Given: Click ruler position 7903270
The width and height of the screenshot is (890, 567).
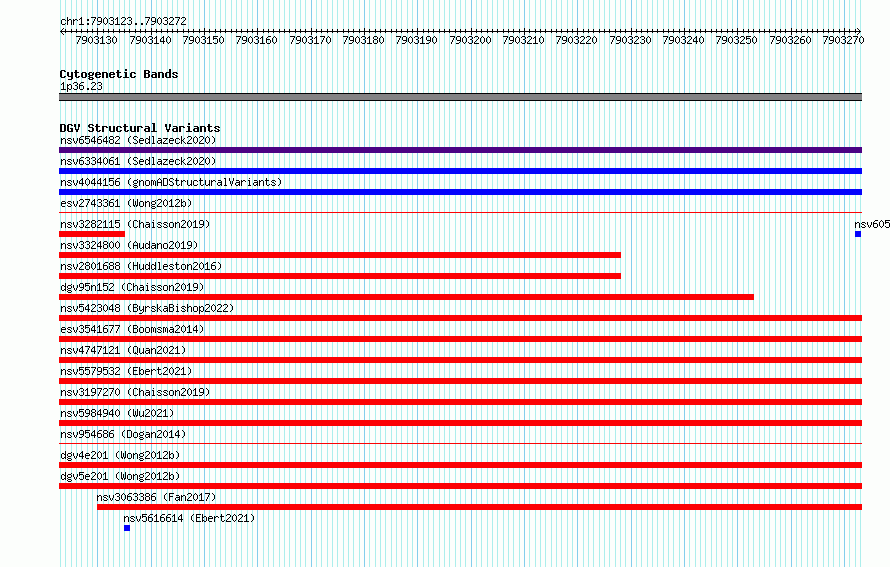Looking at the screenshot, I should pyautogui.click(x=843, y=40).
